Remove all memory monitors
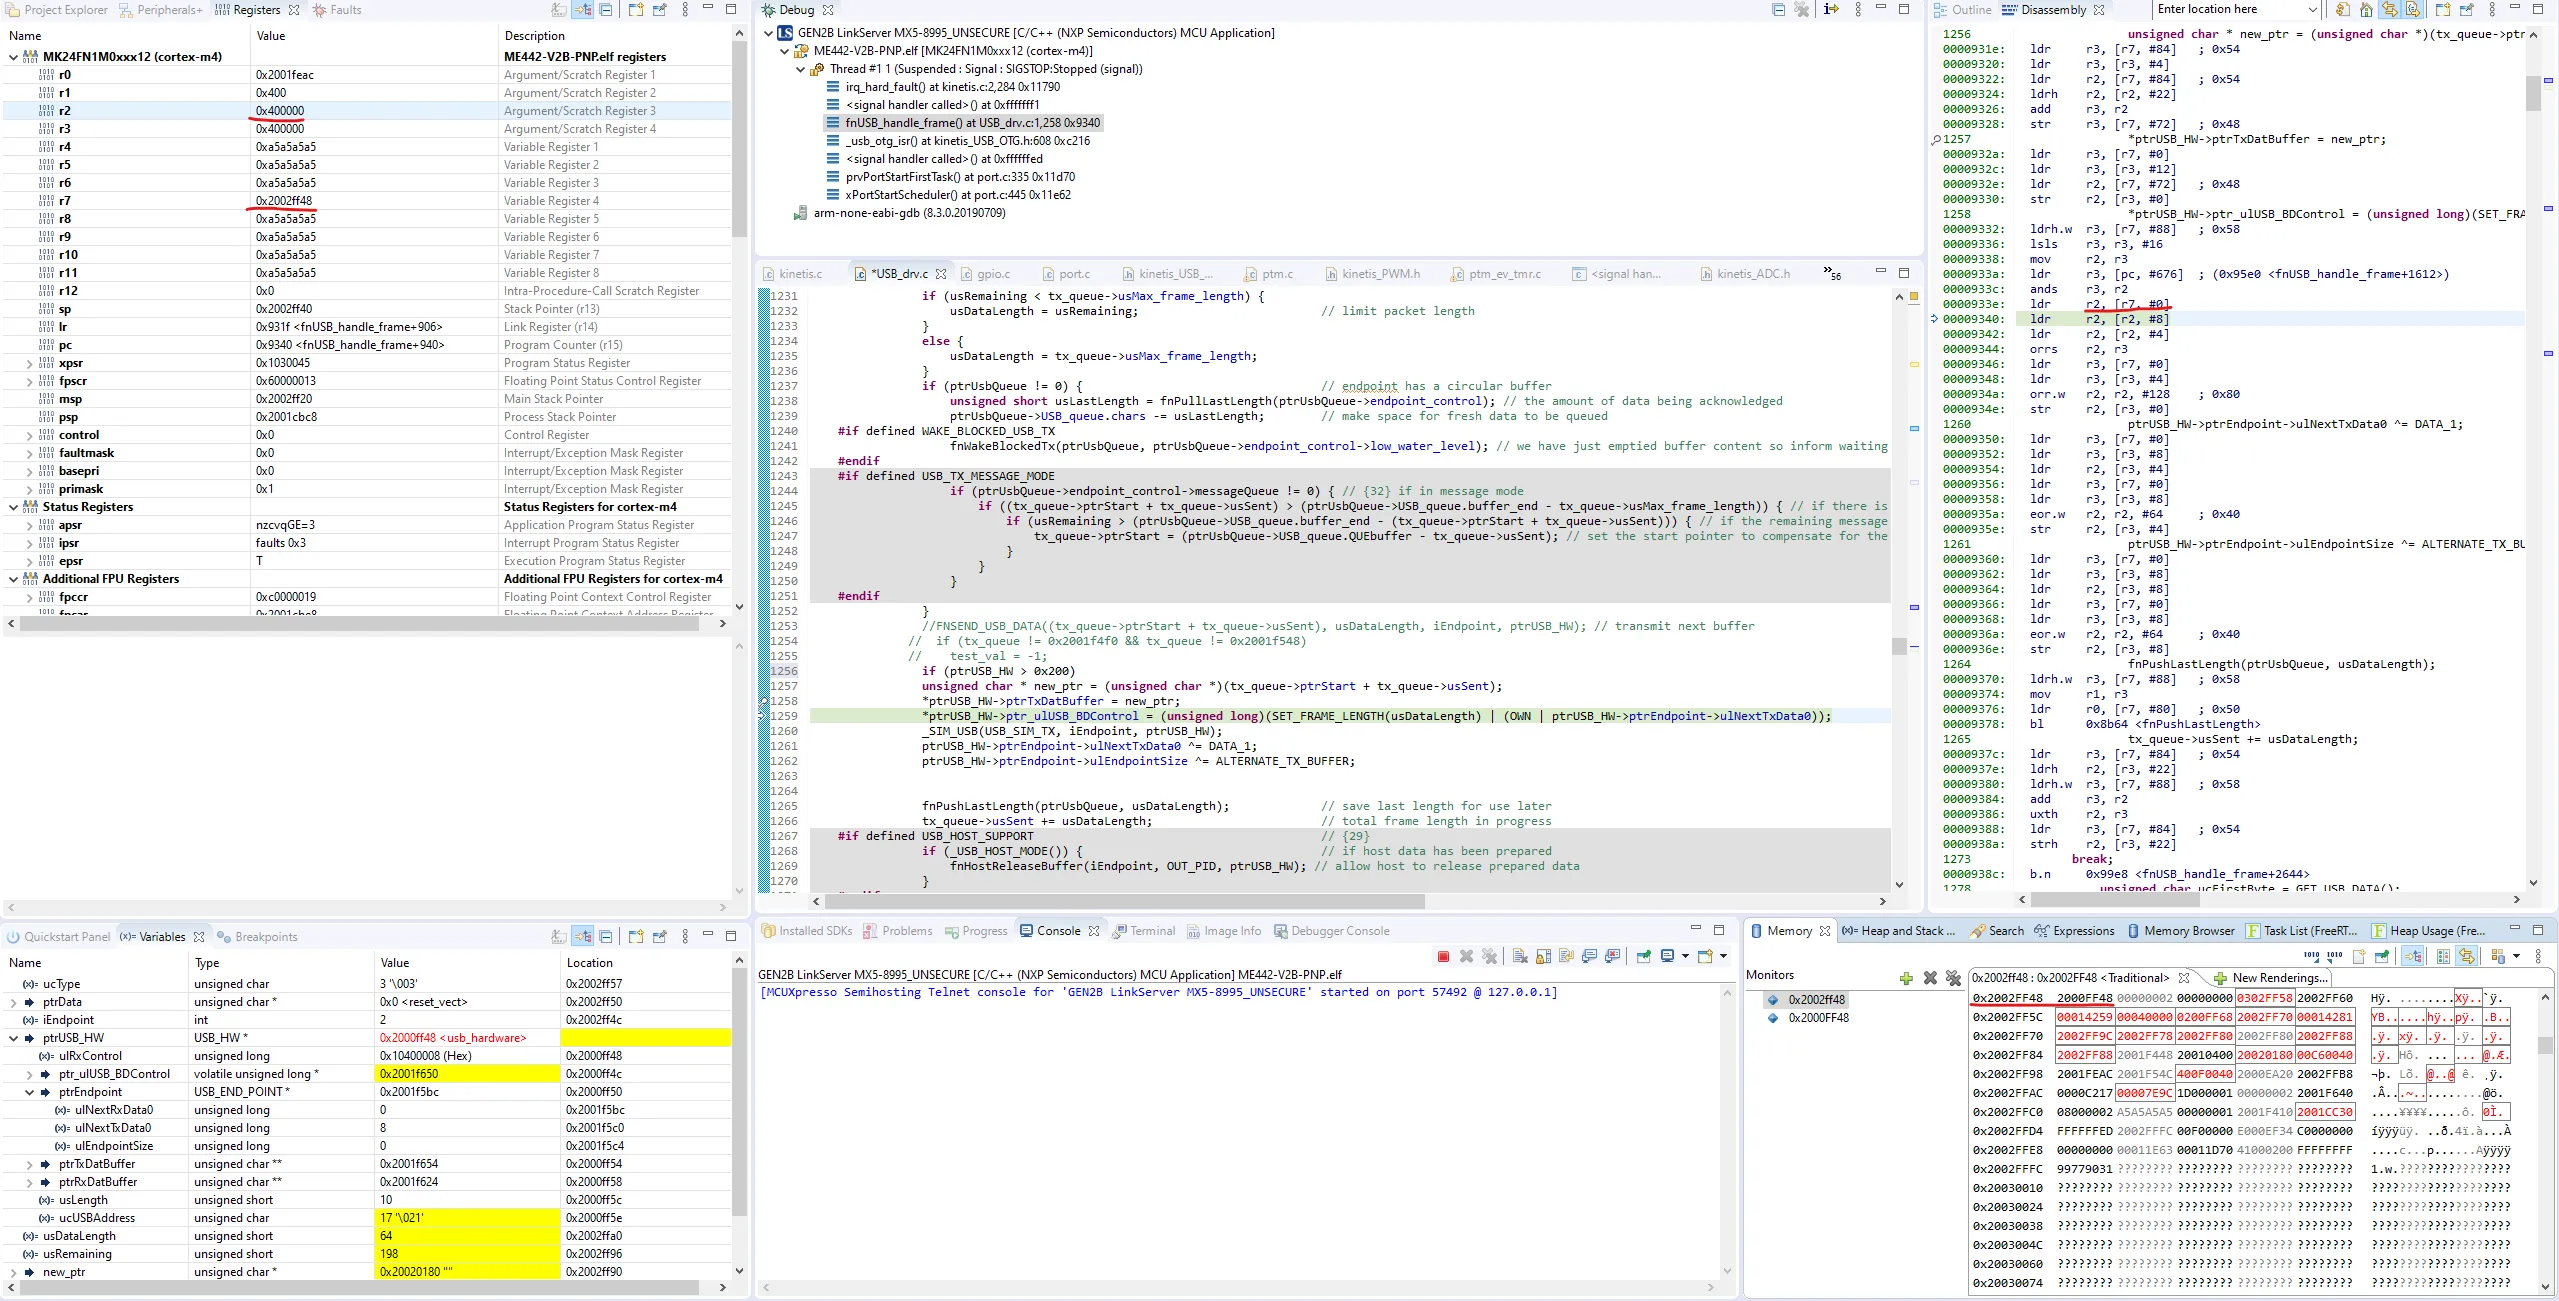This screenshot has width=2559, height=1301. coord(1953,978)
